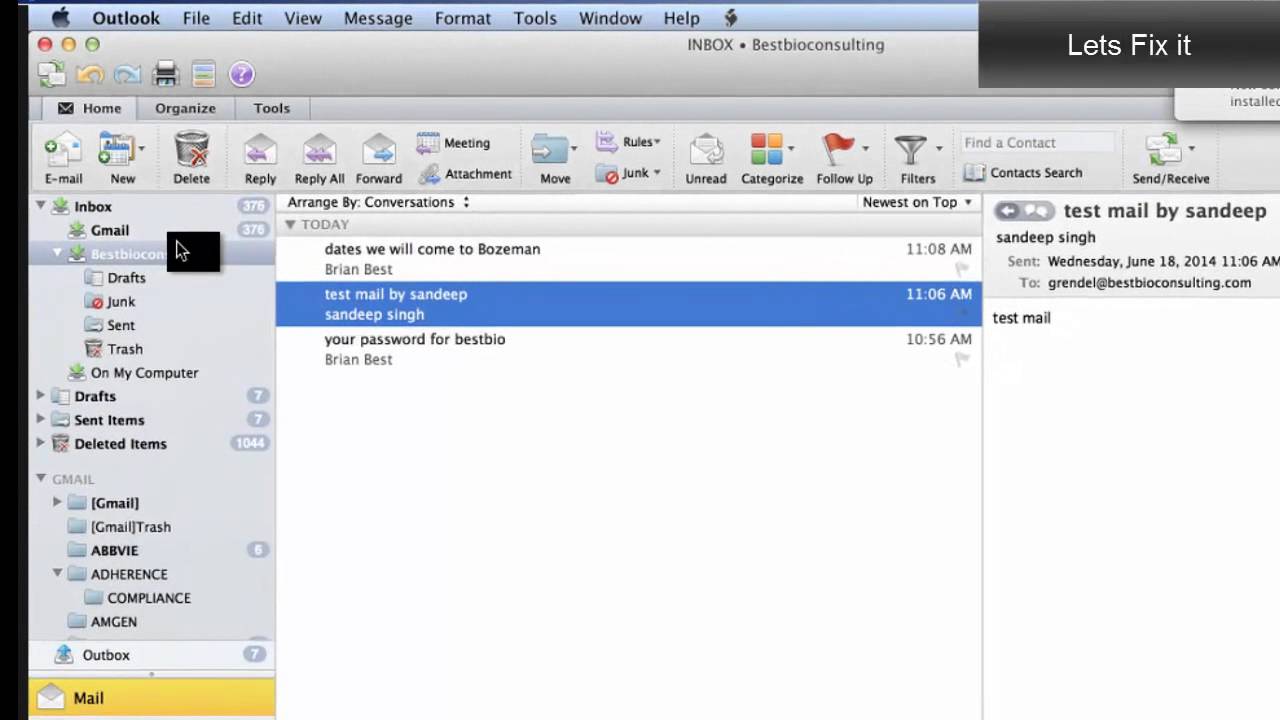The width and height of the screenshot is (1280, 720).
Task: Open the Message menu
Action: (378, 18)
